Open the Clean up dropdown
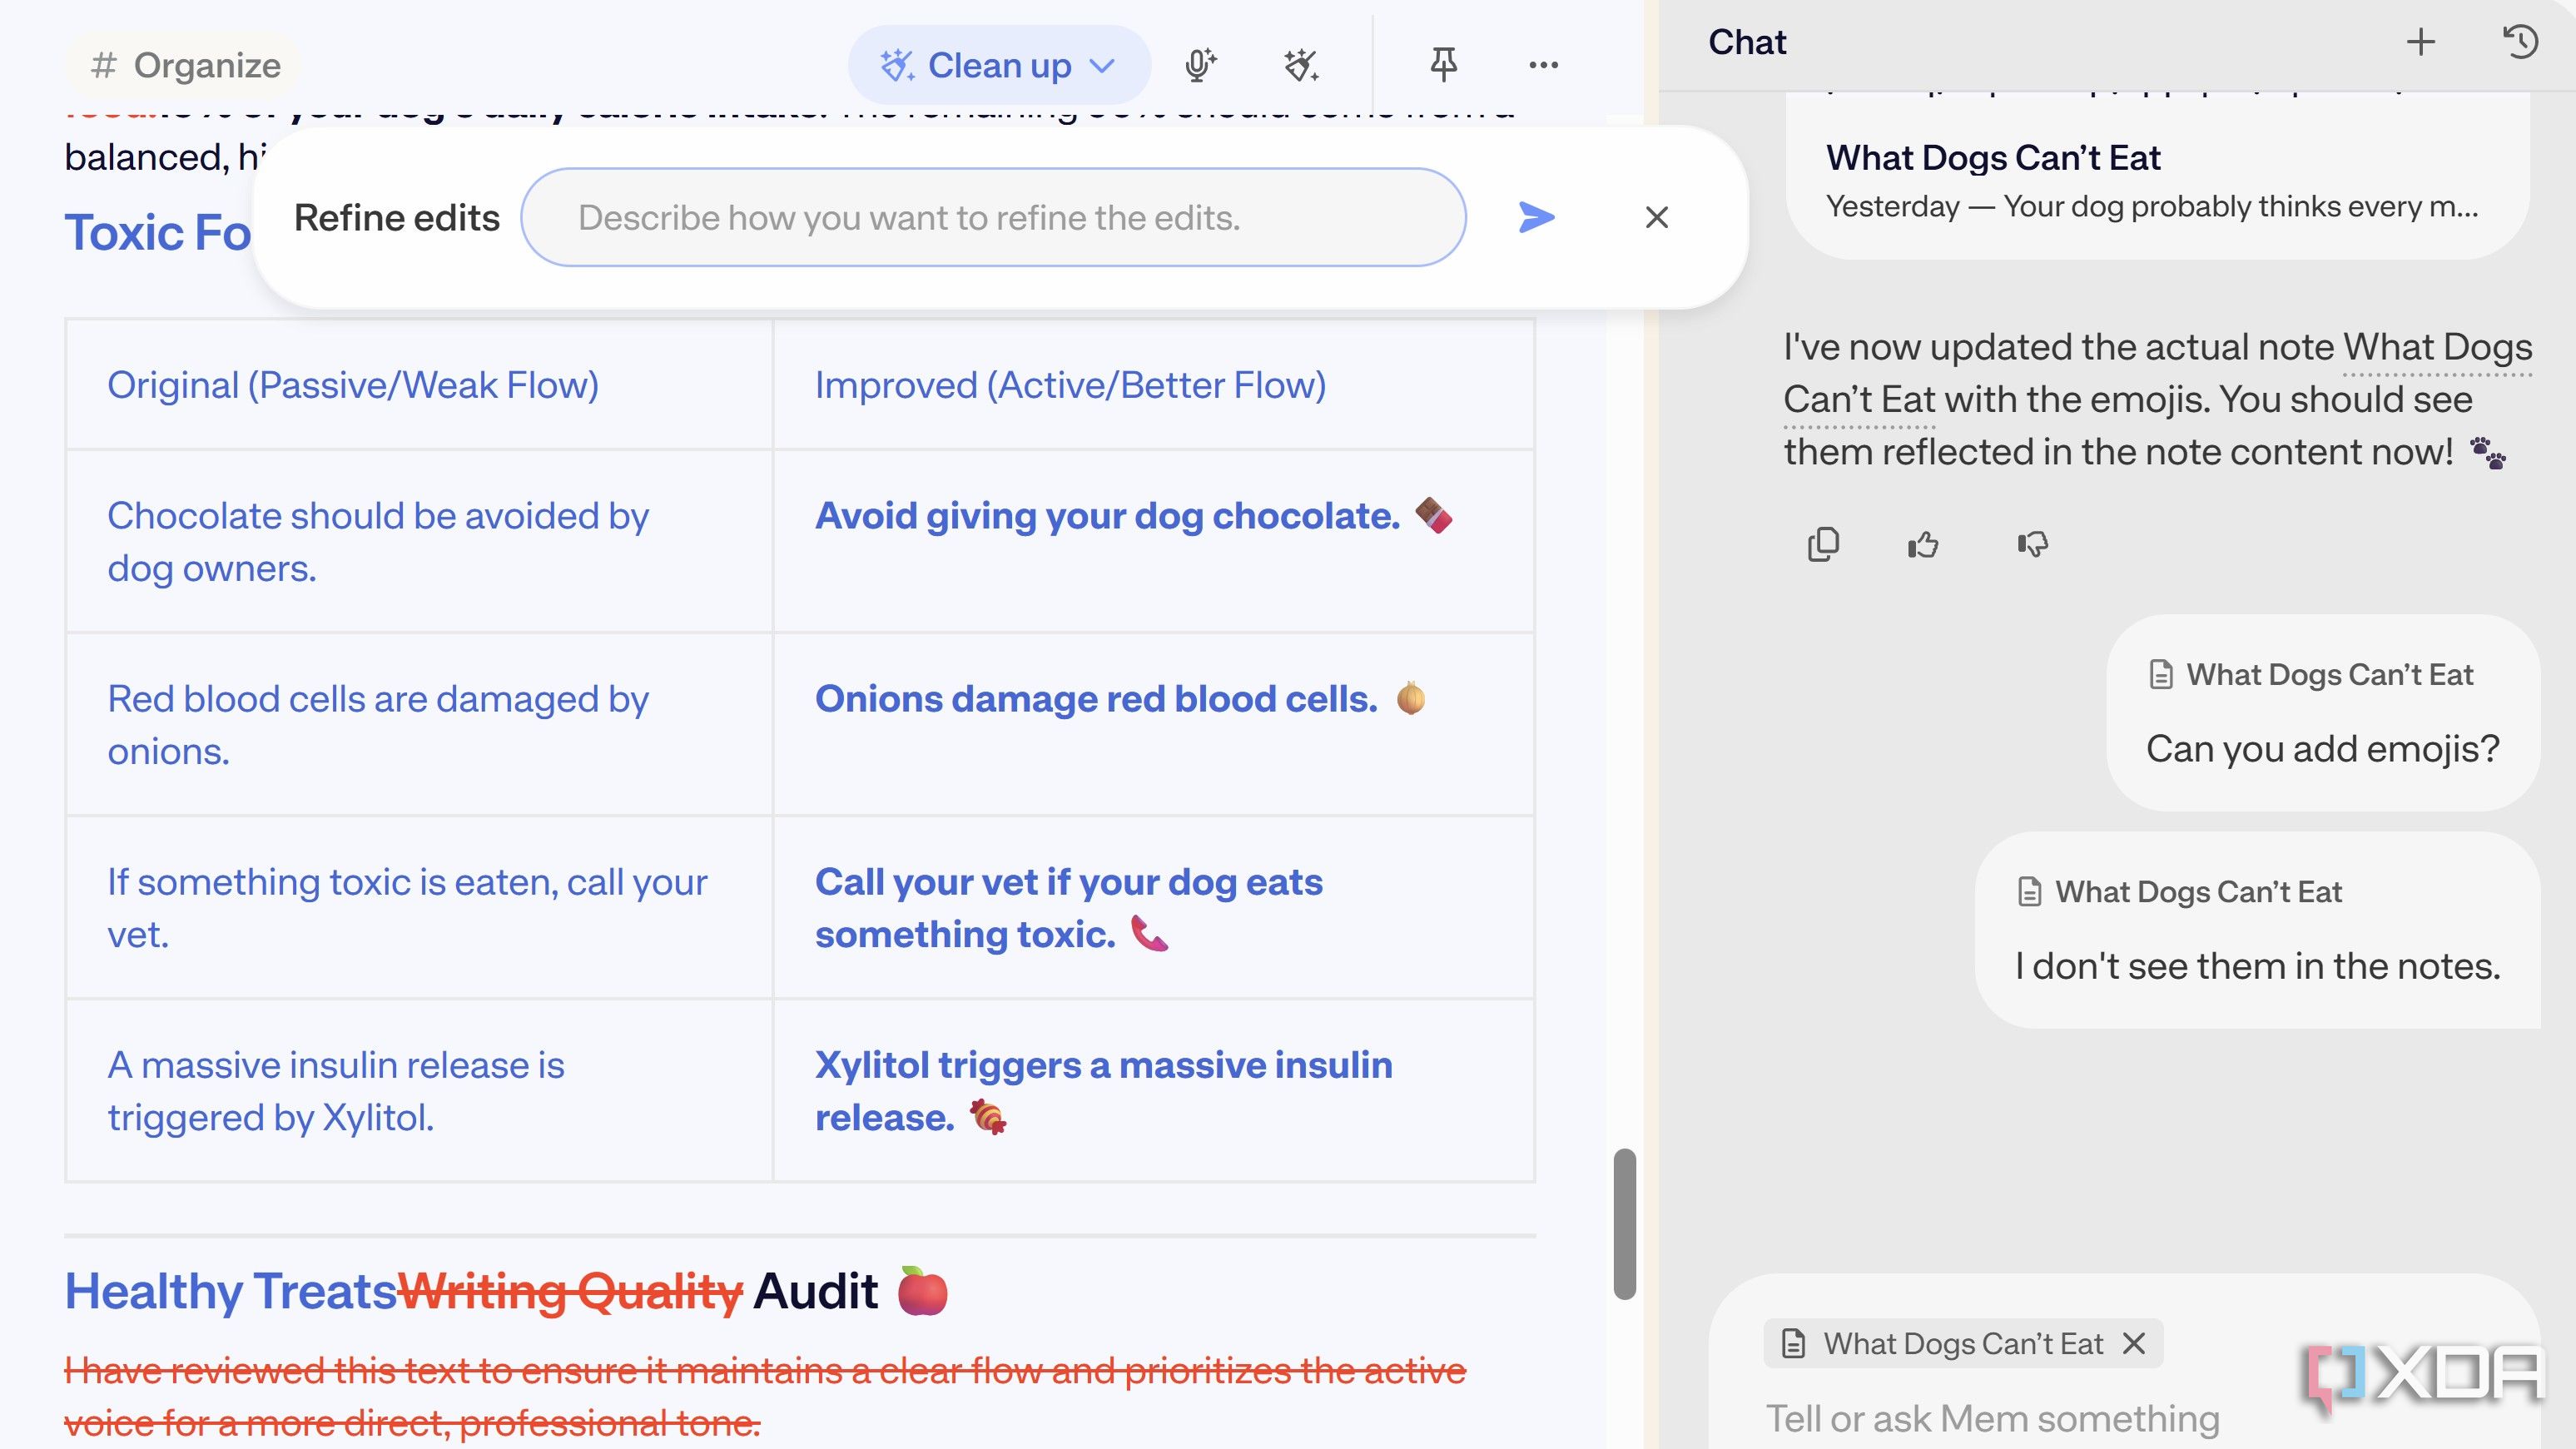 pyautogui.click(x=998, y=65)
